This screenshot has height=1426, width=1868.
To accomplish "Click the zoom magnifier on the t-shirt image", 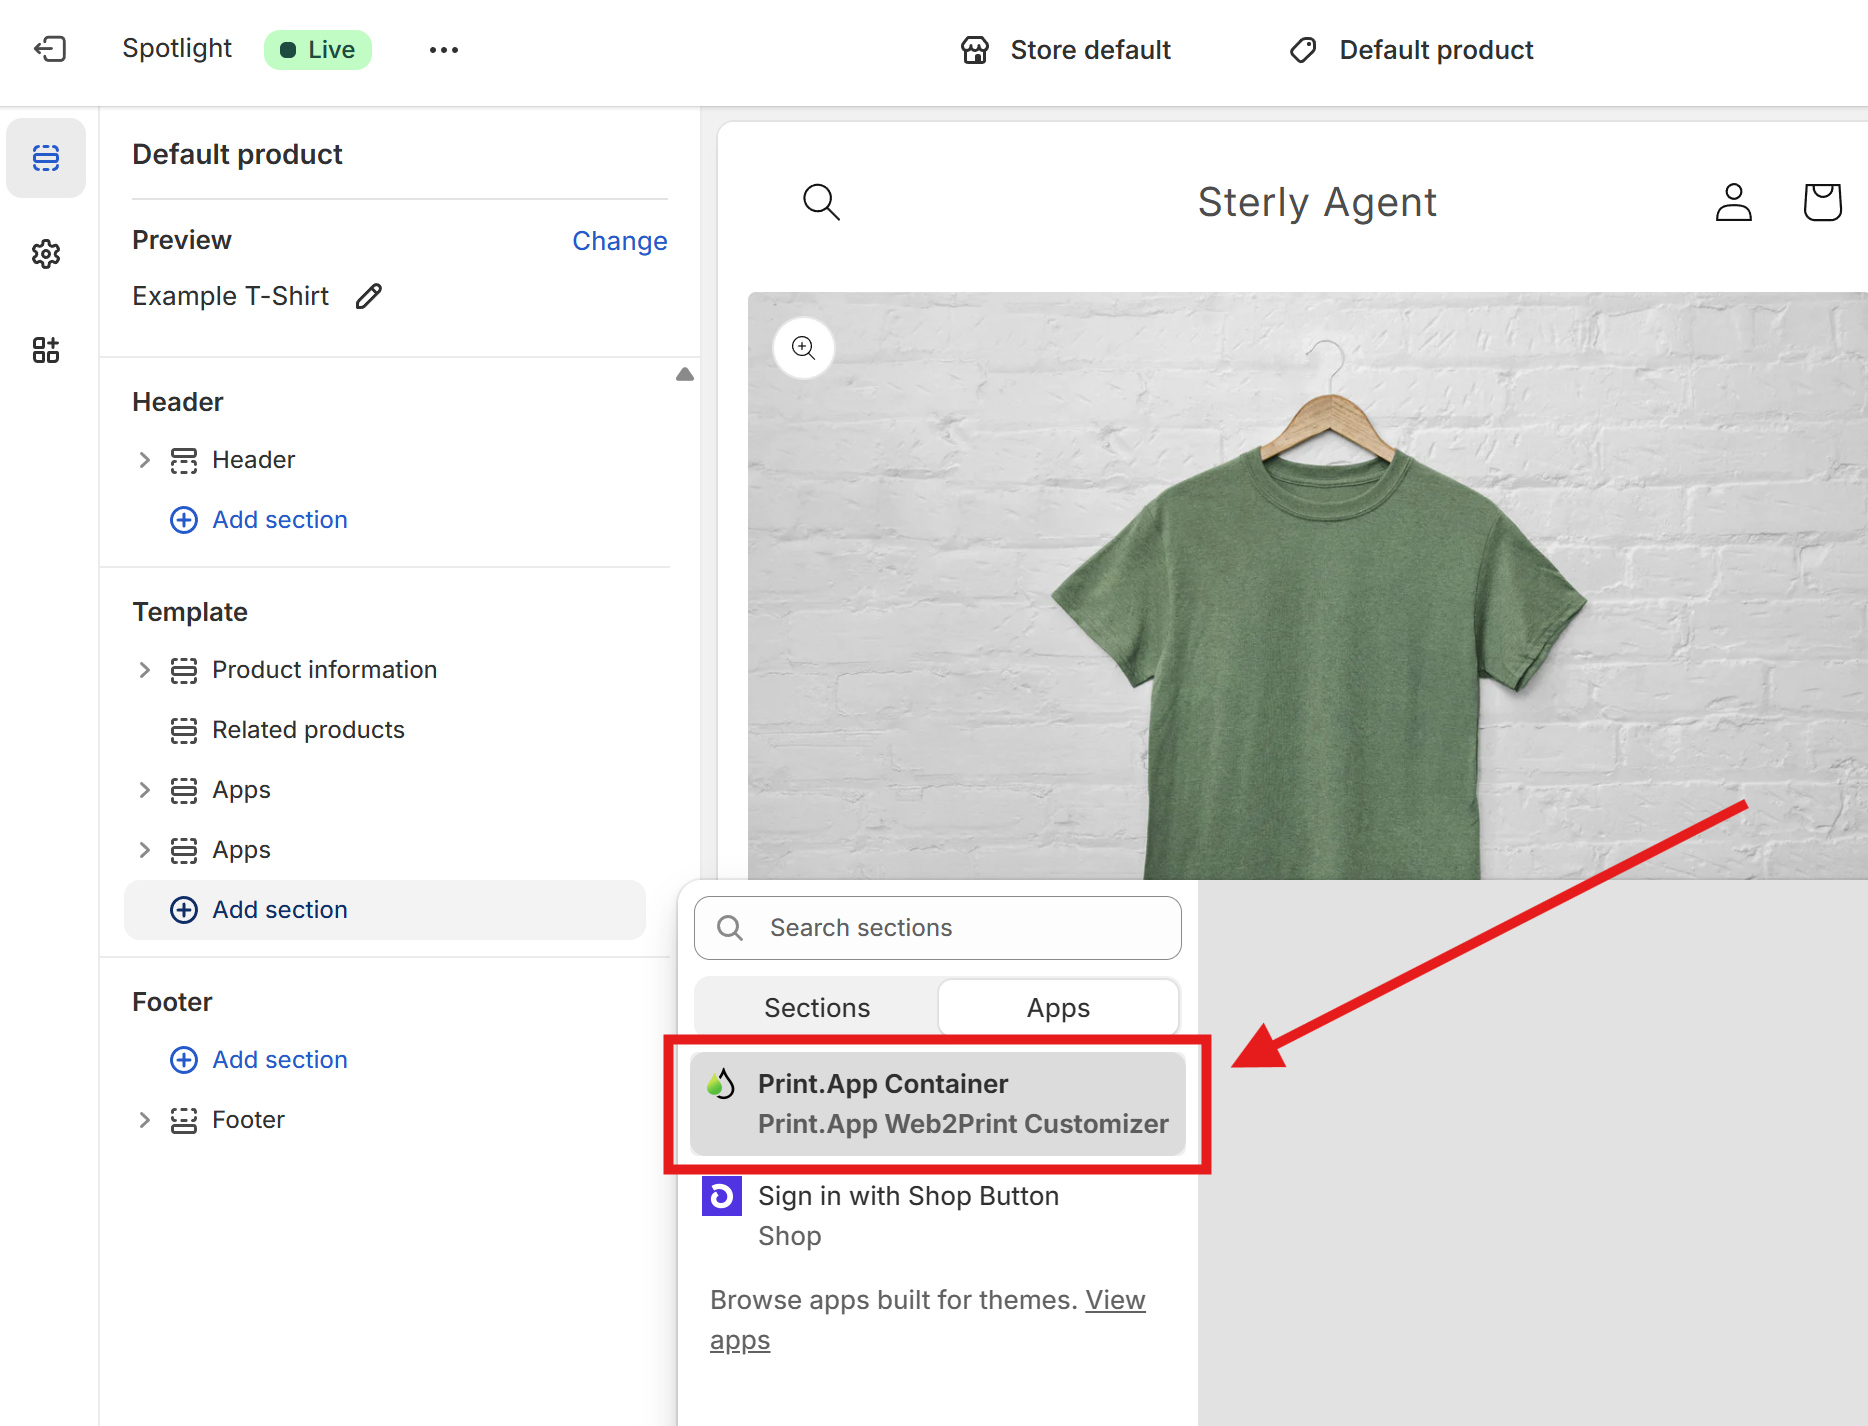I will (x=803, y=347).
